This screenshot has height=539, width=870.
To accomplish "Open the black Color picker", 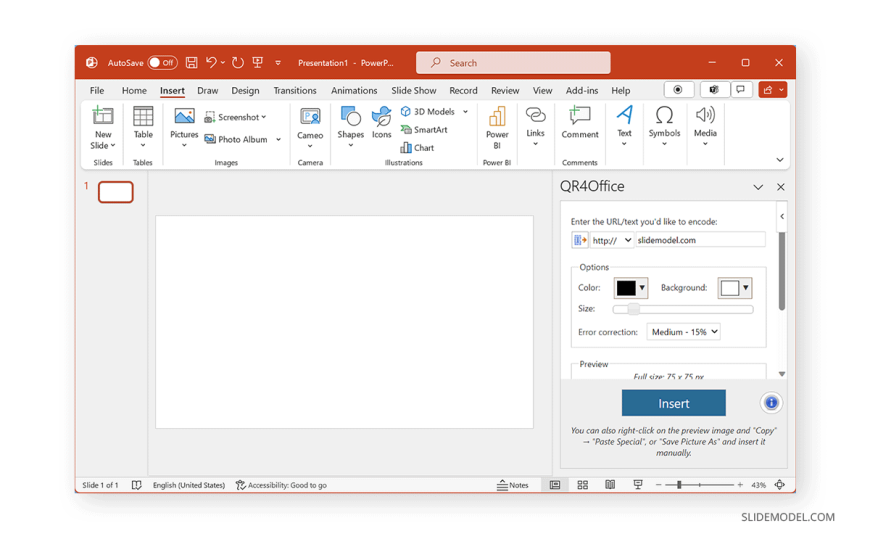I will point(631,288).
